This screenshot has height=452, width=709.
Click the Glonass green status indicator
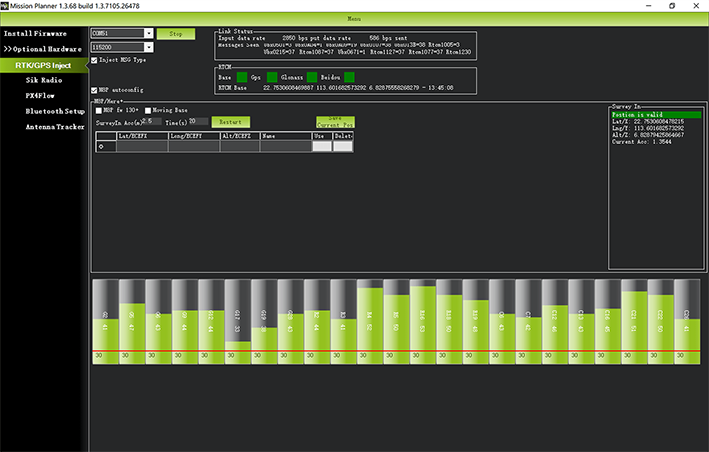coord(312,77)
